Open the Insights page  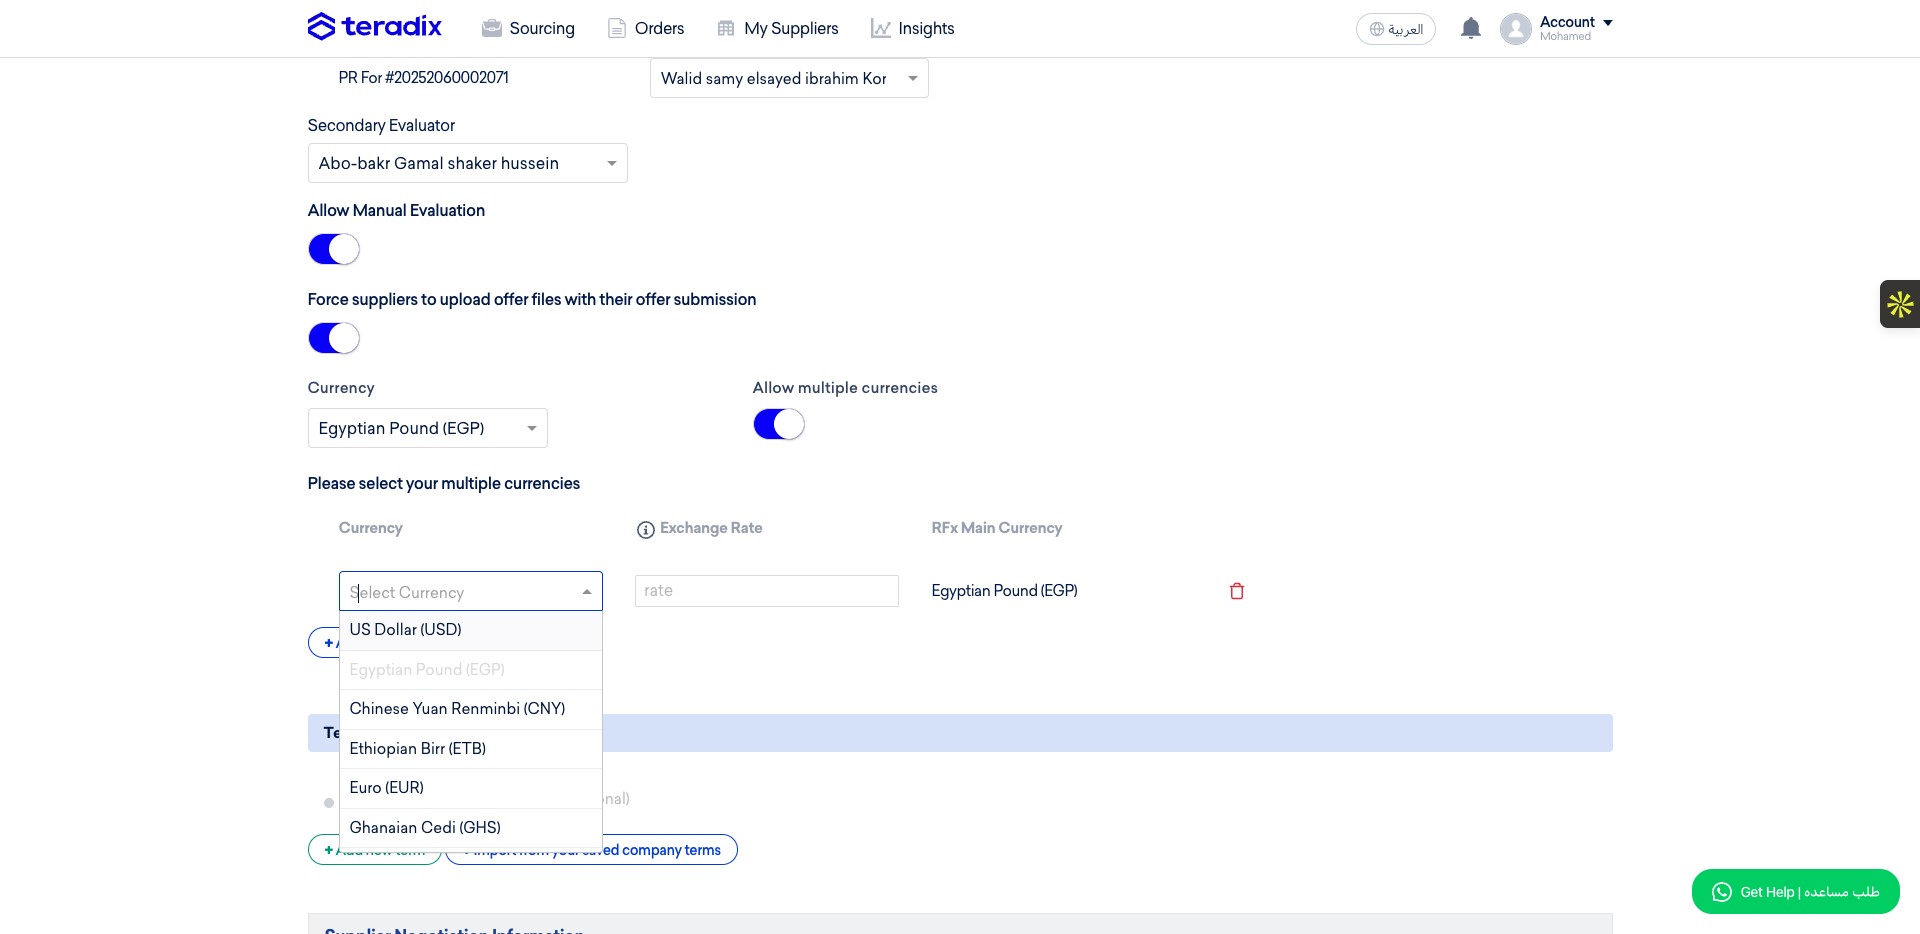point(912,28)
